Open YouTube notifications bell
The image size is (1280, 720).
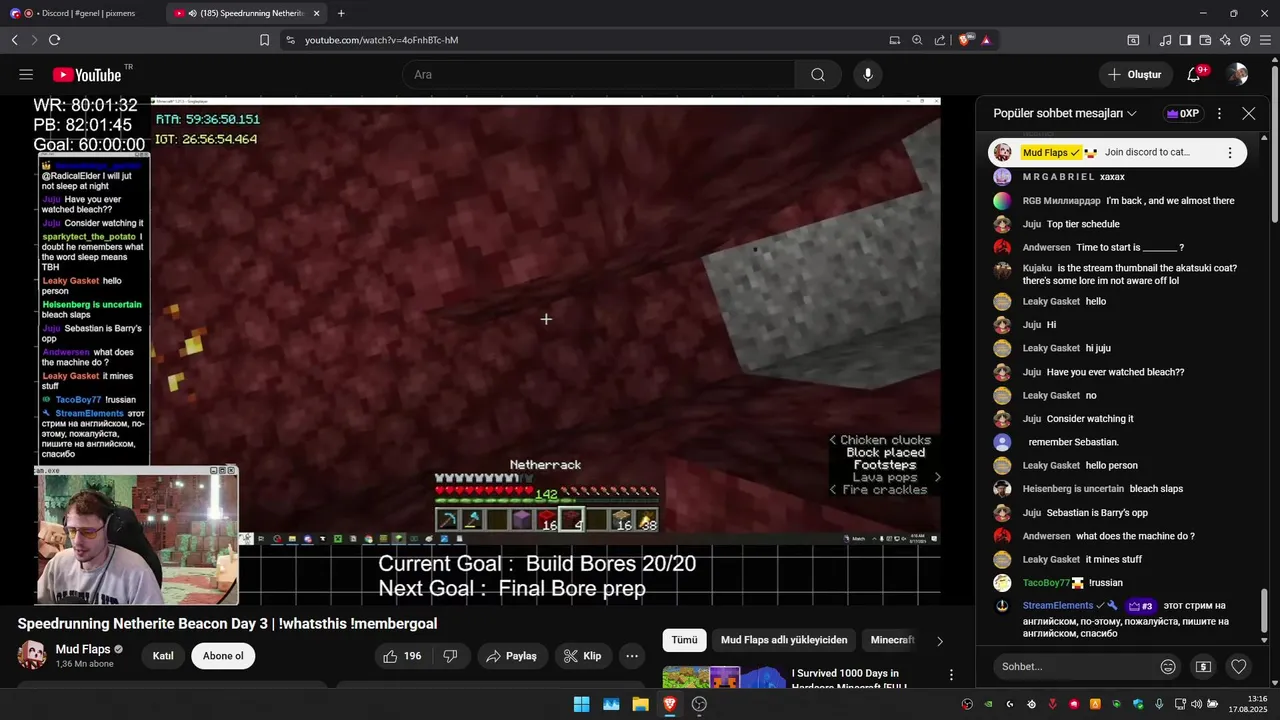coord(1194,75)
